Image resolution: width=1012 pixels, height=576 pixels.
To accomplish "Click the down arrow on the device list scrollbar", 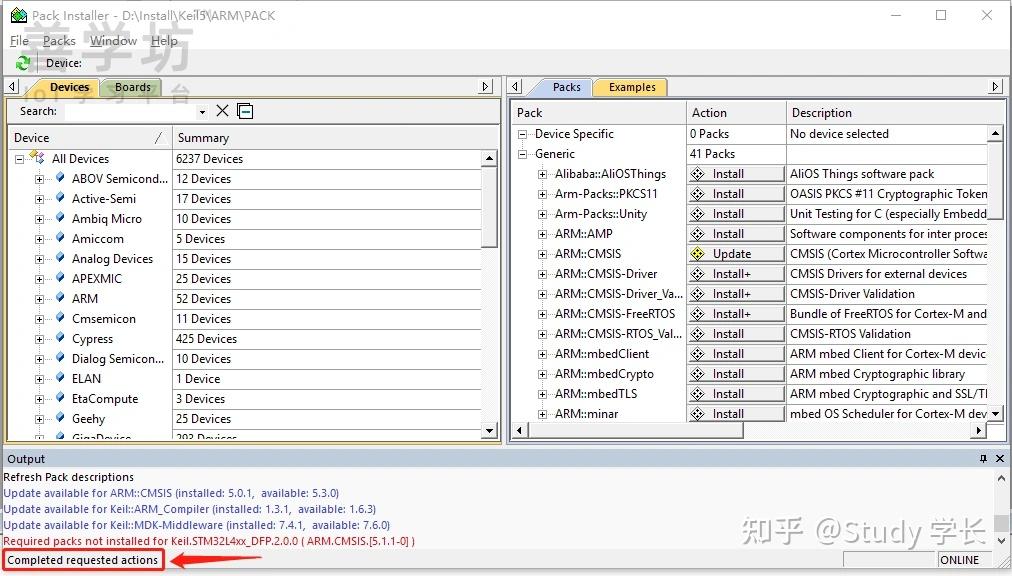I will [491, 430].
